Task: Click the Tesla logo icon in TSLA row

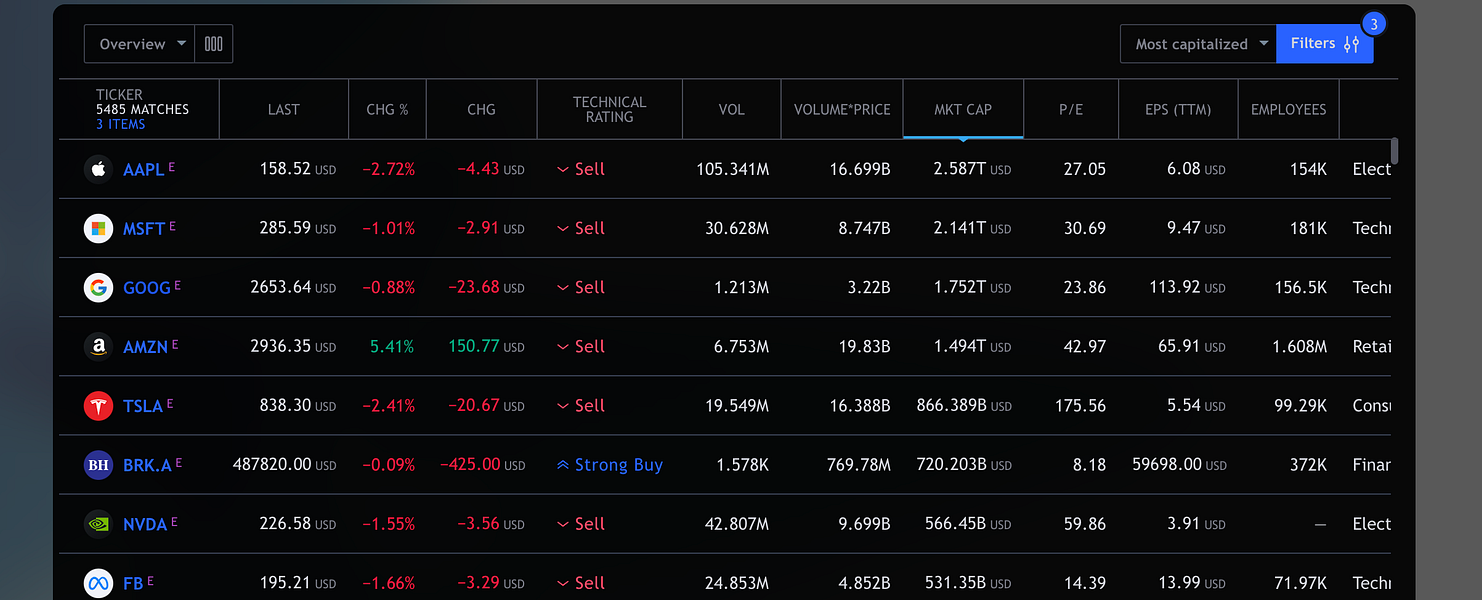Action: (x=98, y=405)
